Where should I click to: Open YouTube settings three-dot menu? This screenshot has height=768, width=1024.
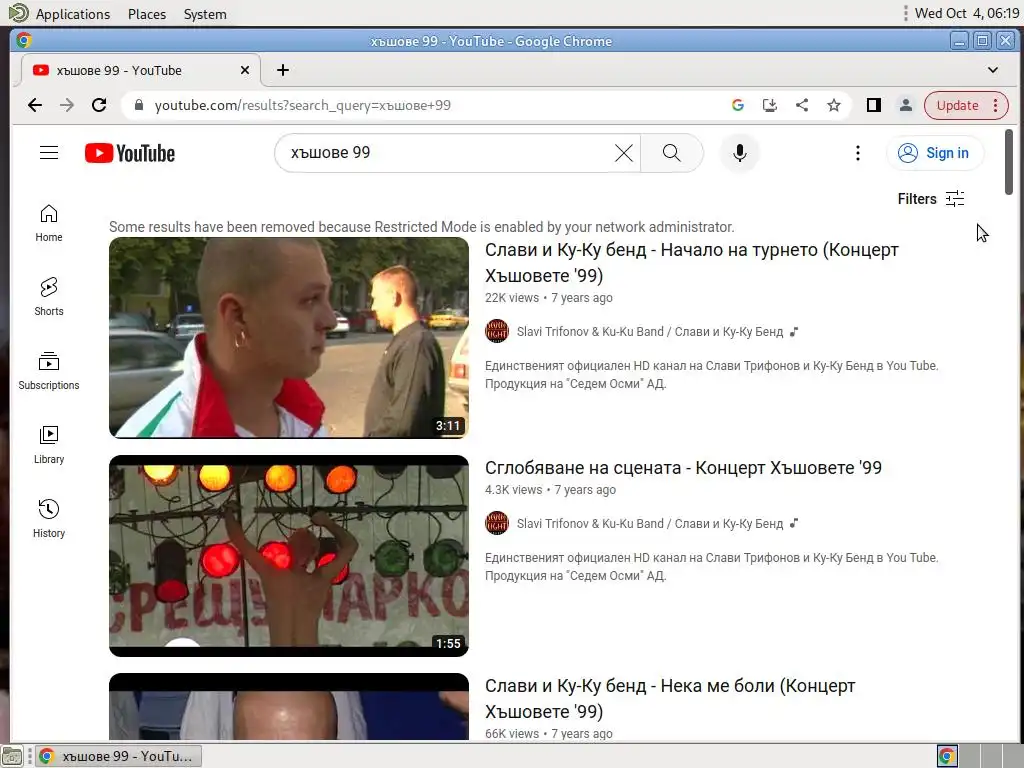click(x=857, y=153)
